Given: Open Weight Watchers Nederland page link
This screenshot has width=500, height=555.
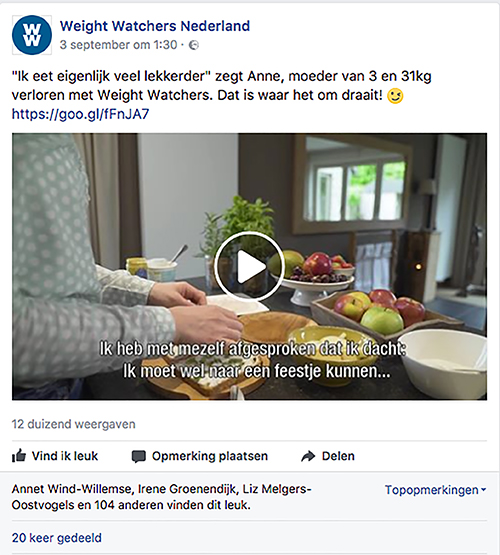Looking at the screenshot, I should [x=155, y=26].
